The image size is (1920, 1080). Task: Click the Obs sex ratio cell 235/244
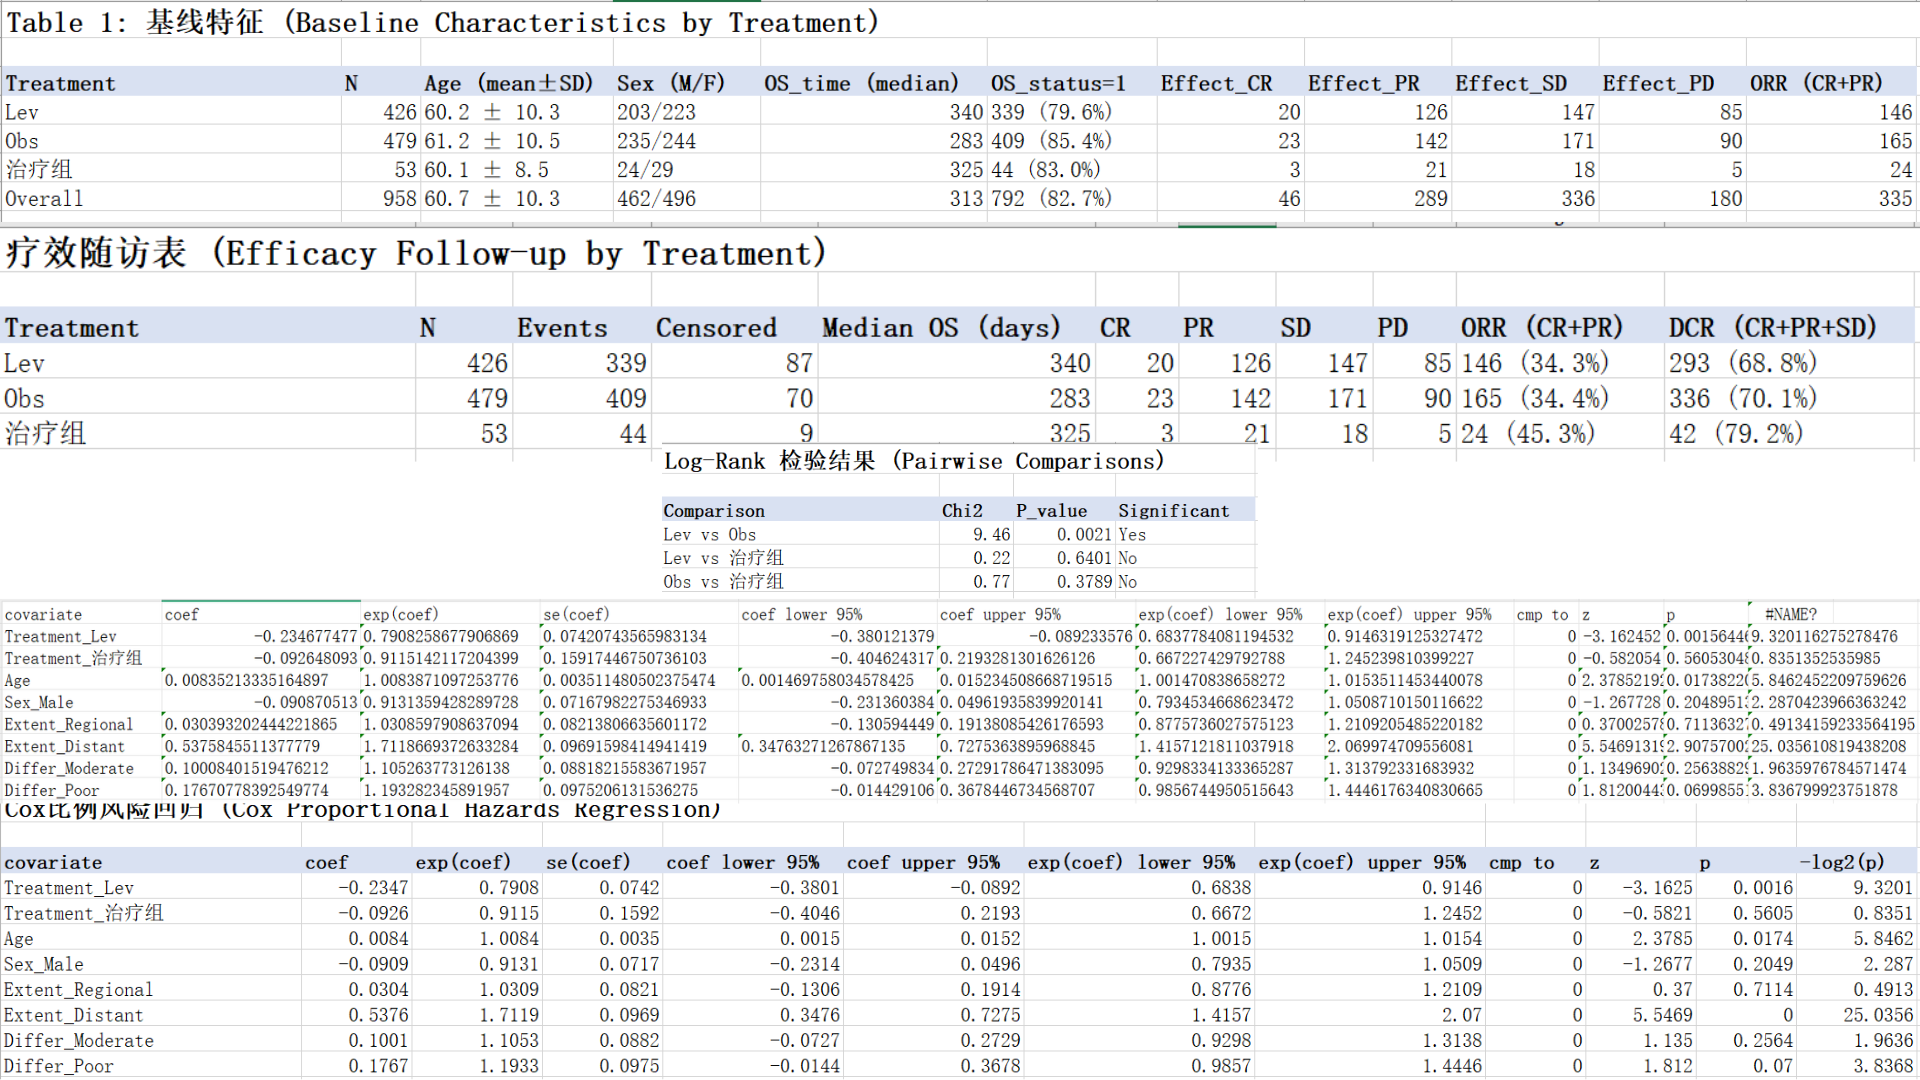[x=656, y=142]
